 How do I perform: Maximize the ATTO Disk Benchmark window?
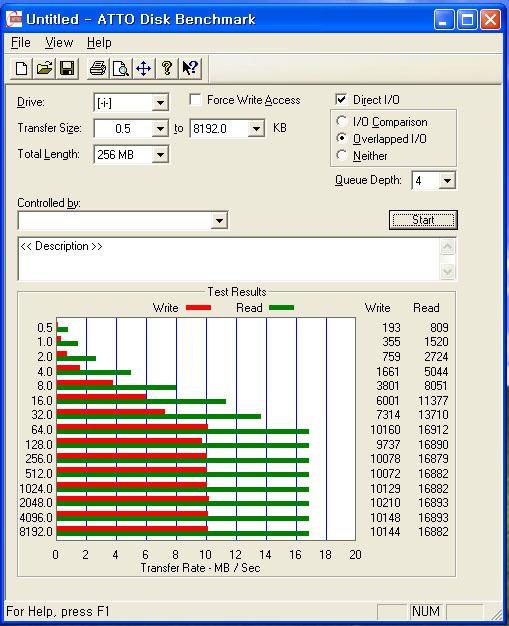pos(467,19)
